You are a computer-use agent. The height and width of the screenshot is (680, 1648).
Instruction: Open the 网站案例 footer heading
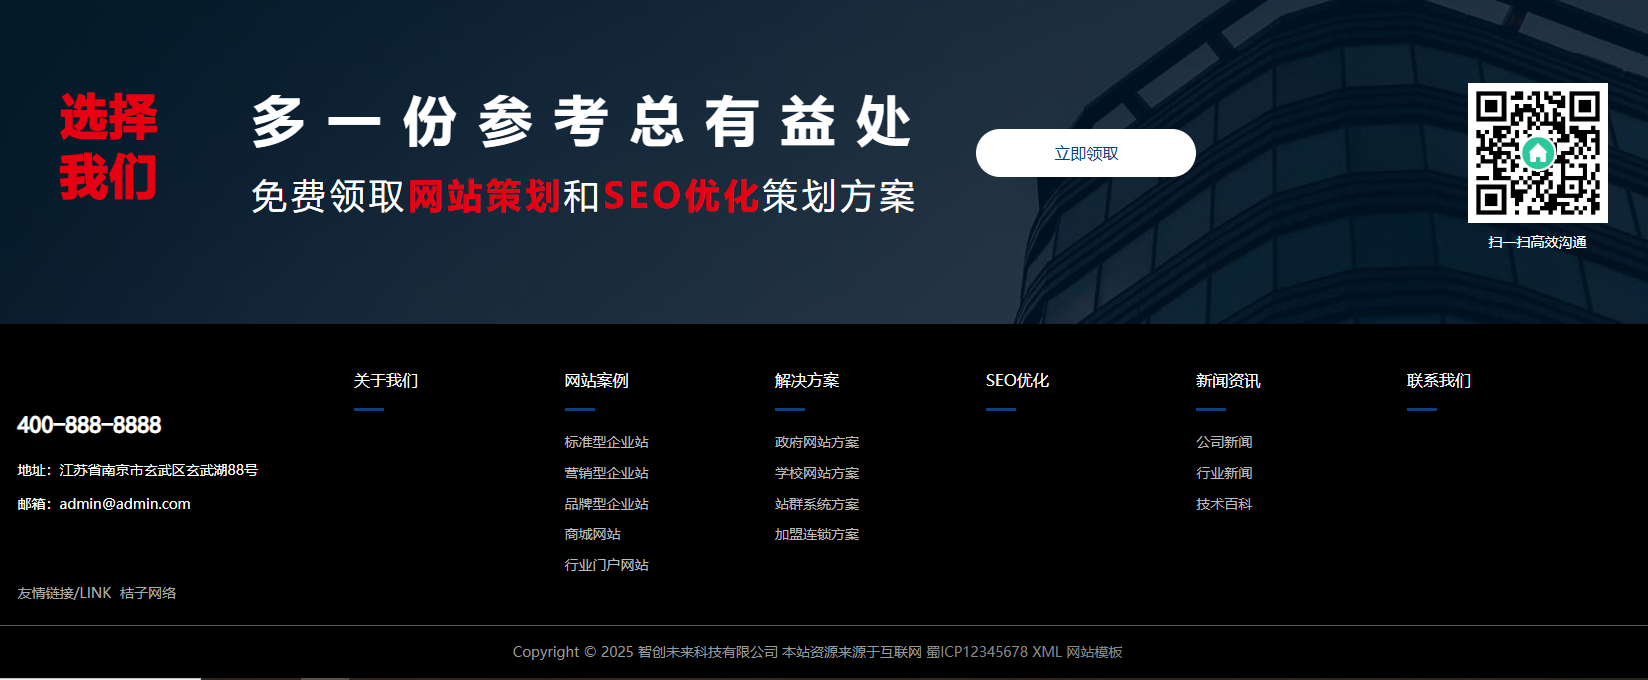point(596,381)
